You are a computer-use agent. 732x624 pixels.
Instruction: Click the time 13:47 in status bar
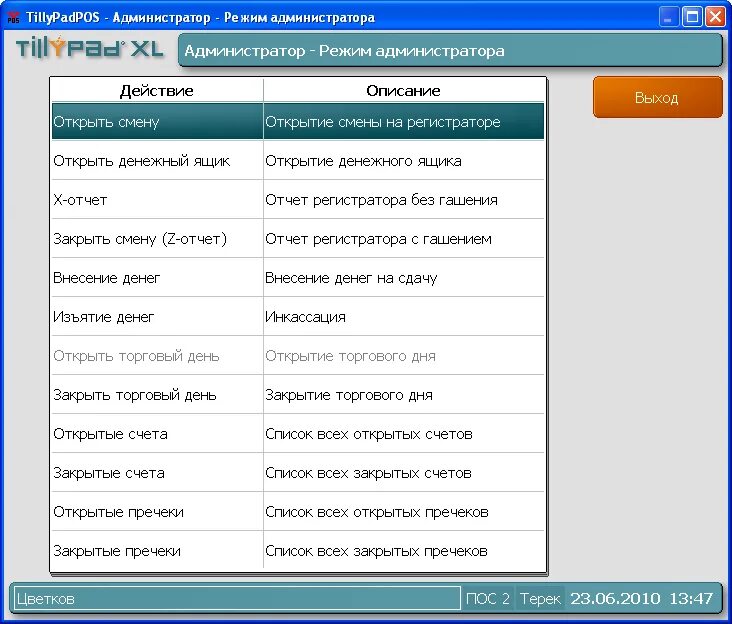tap(691, 598)
